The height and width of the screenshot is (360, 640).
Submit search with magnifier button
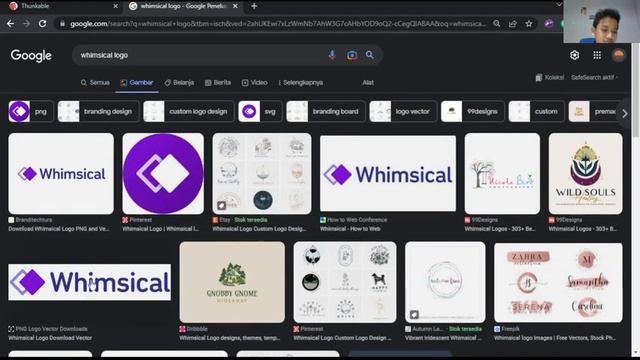[x=370, y=55]
